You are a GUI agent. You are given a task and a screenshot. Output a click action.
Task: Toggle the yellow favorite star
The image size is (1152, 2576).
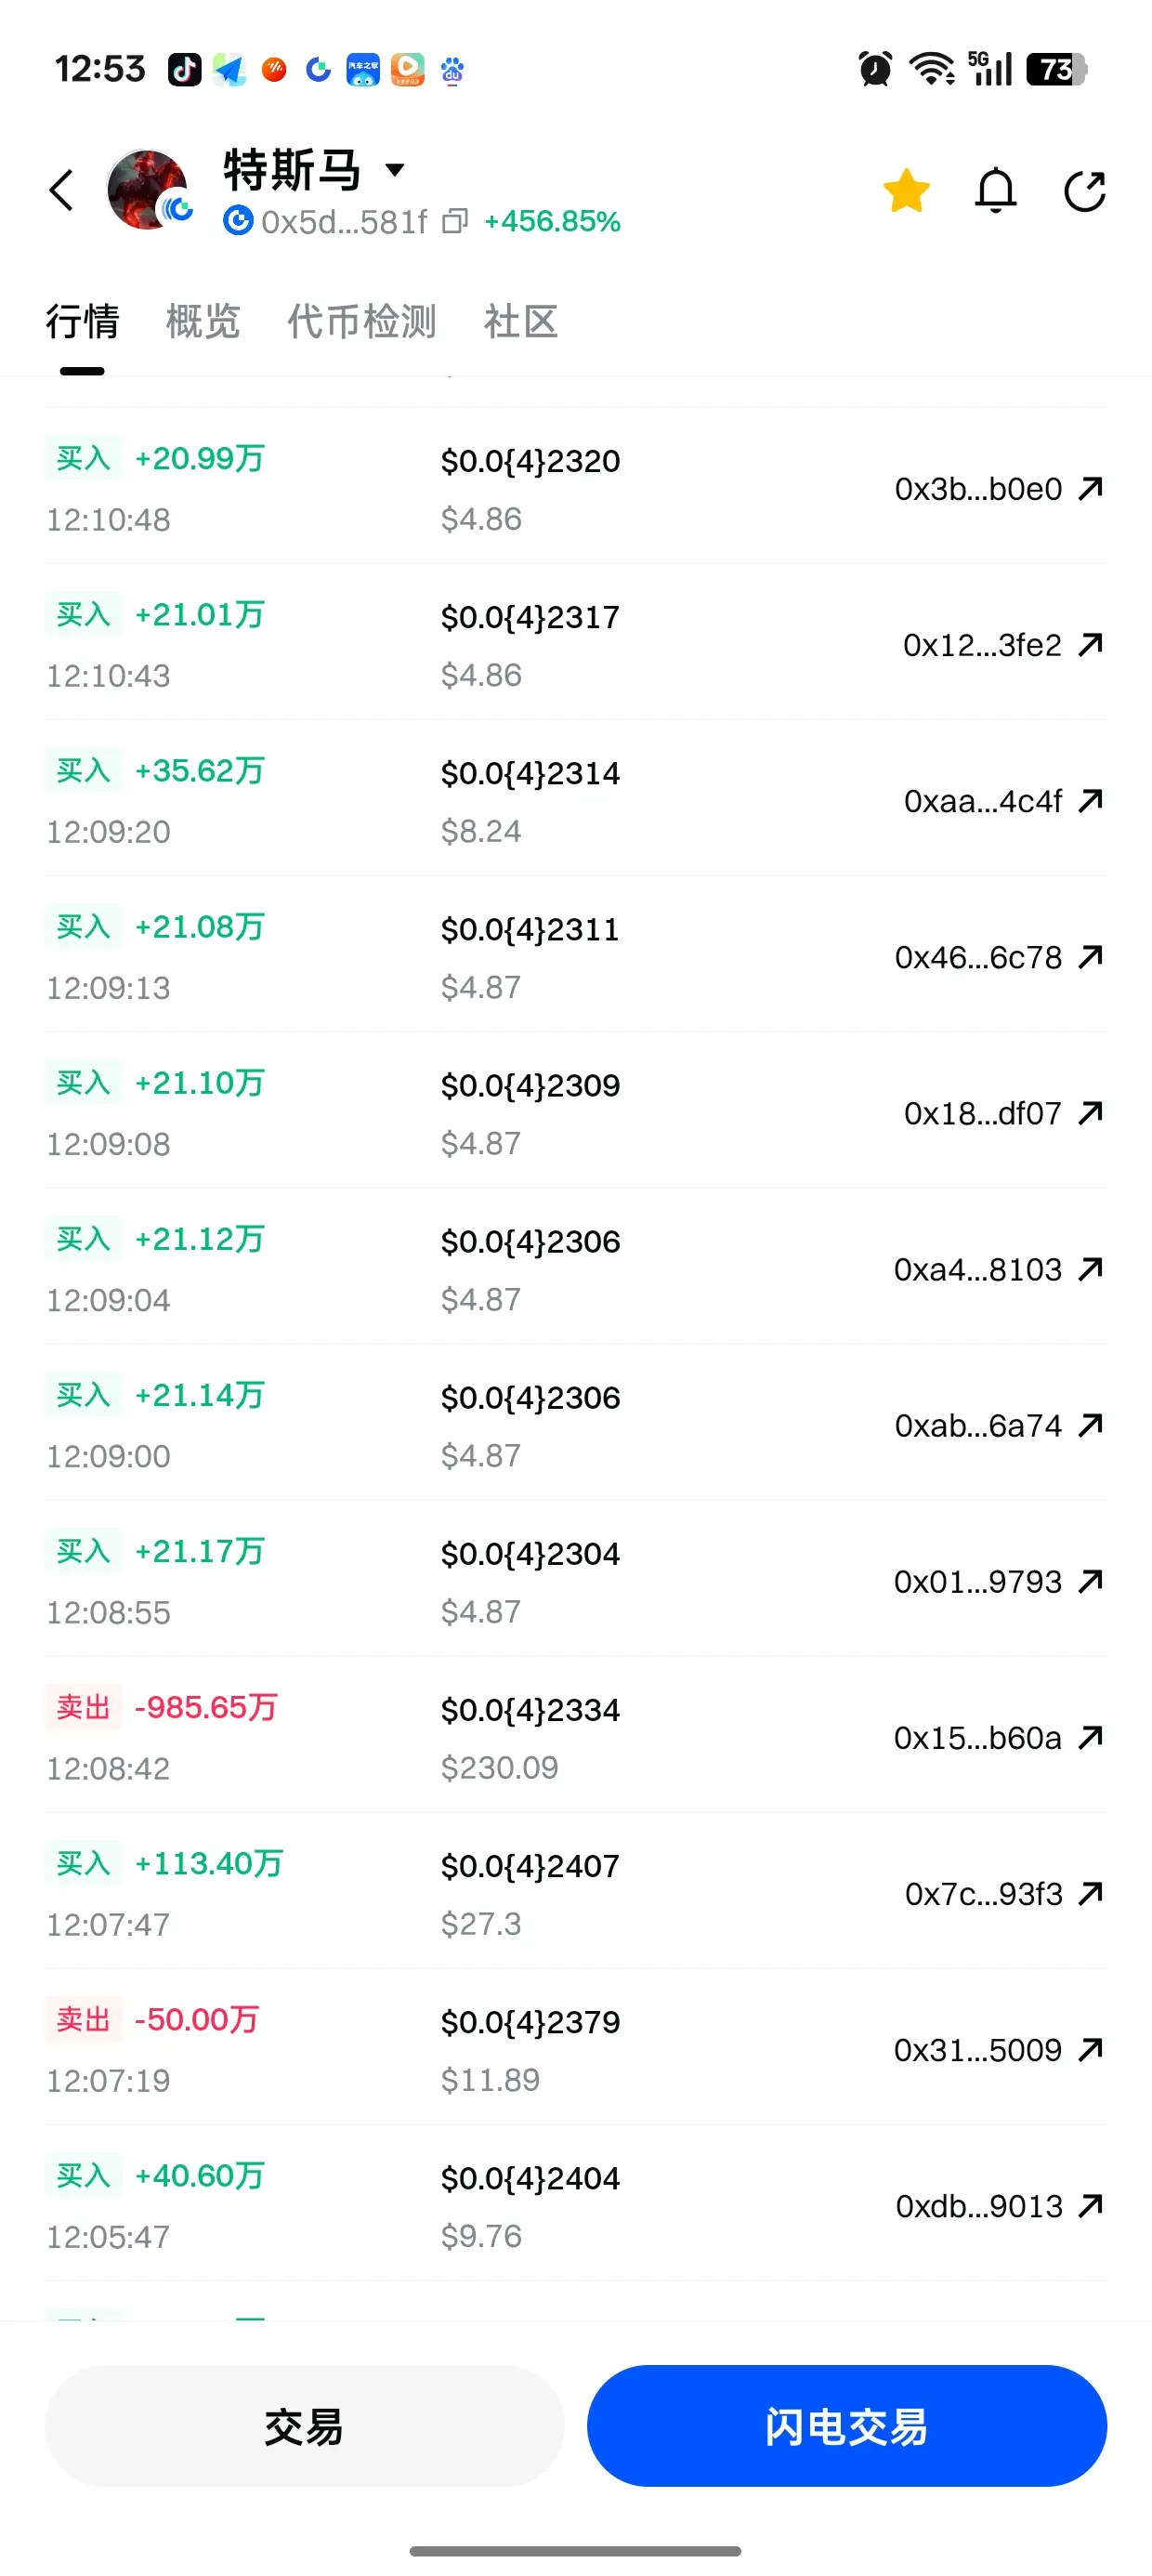(906, 190)
